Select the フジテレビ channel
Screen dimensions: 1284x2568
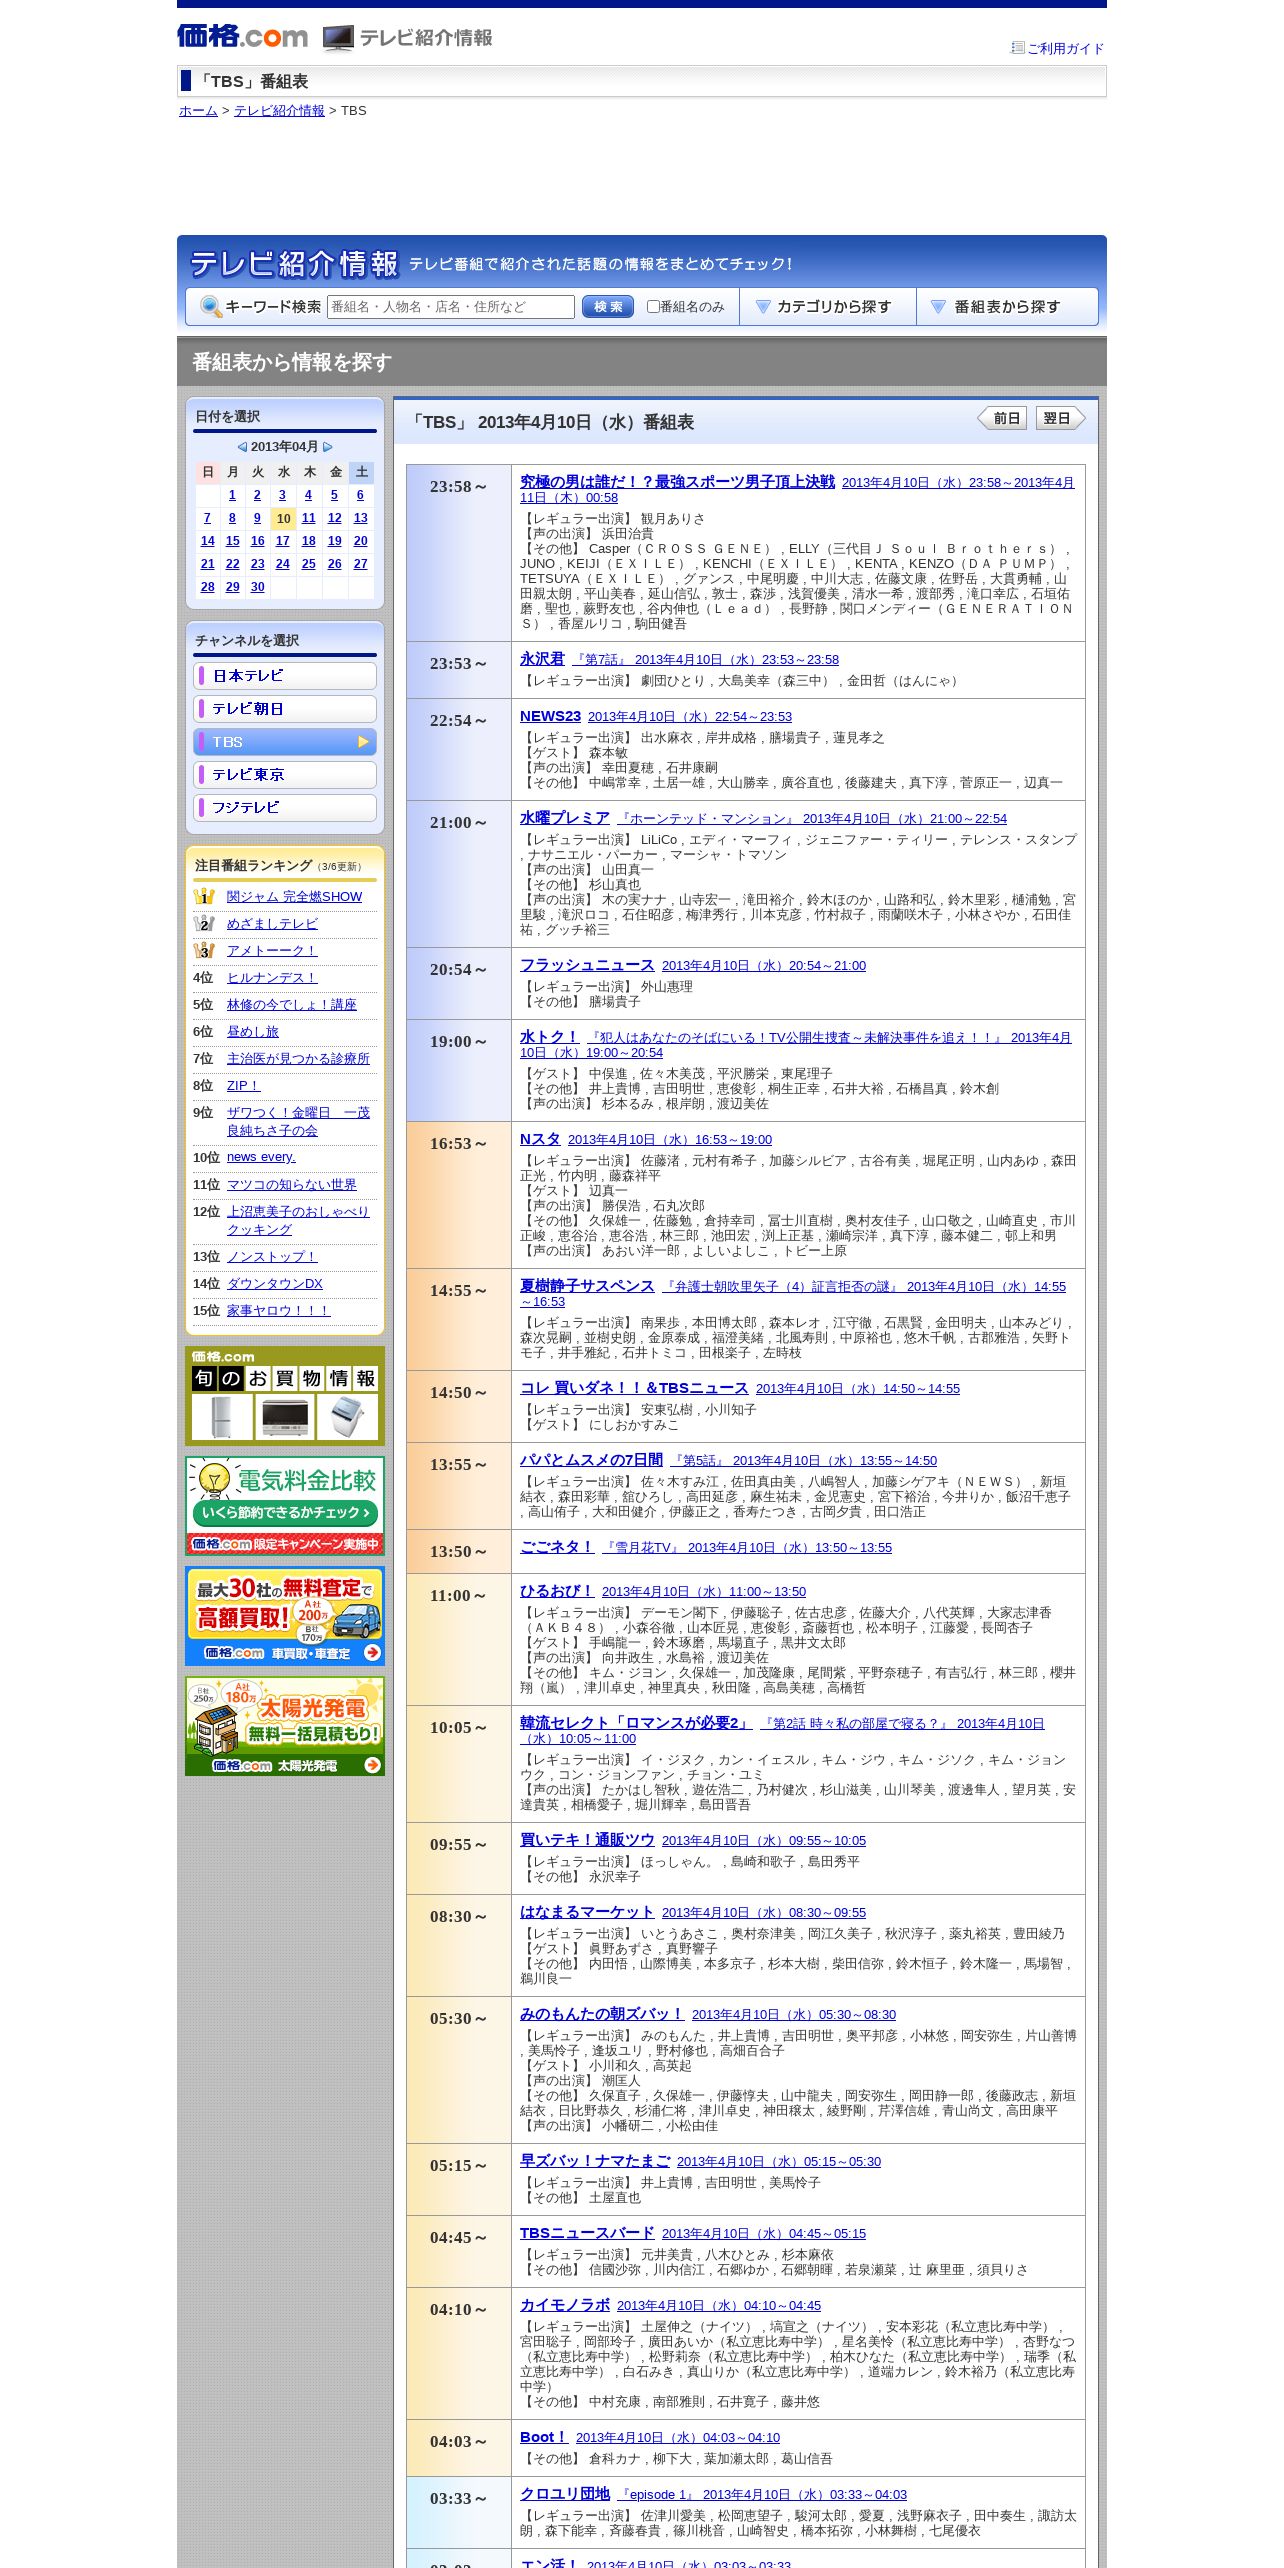point(285,808)
